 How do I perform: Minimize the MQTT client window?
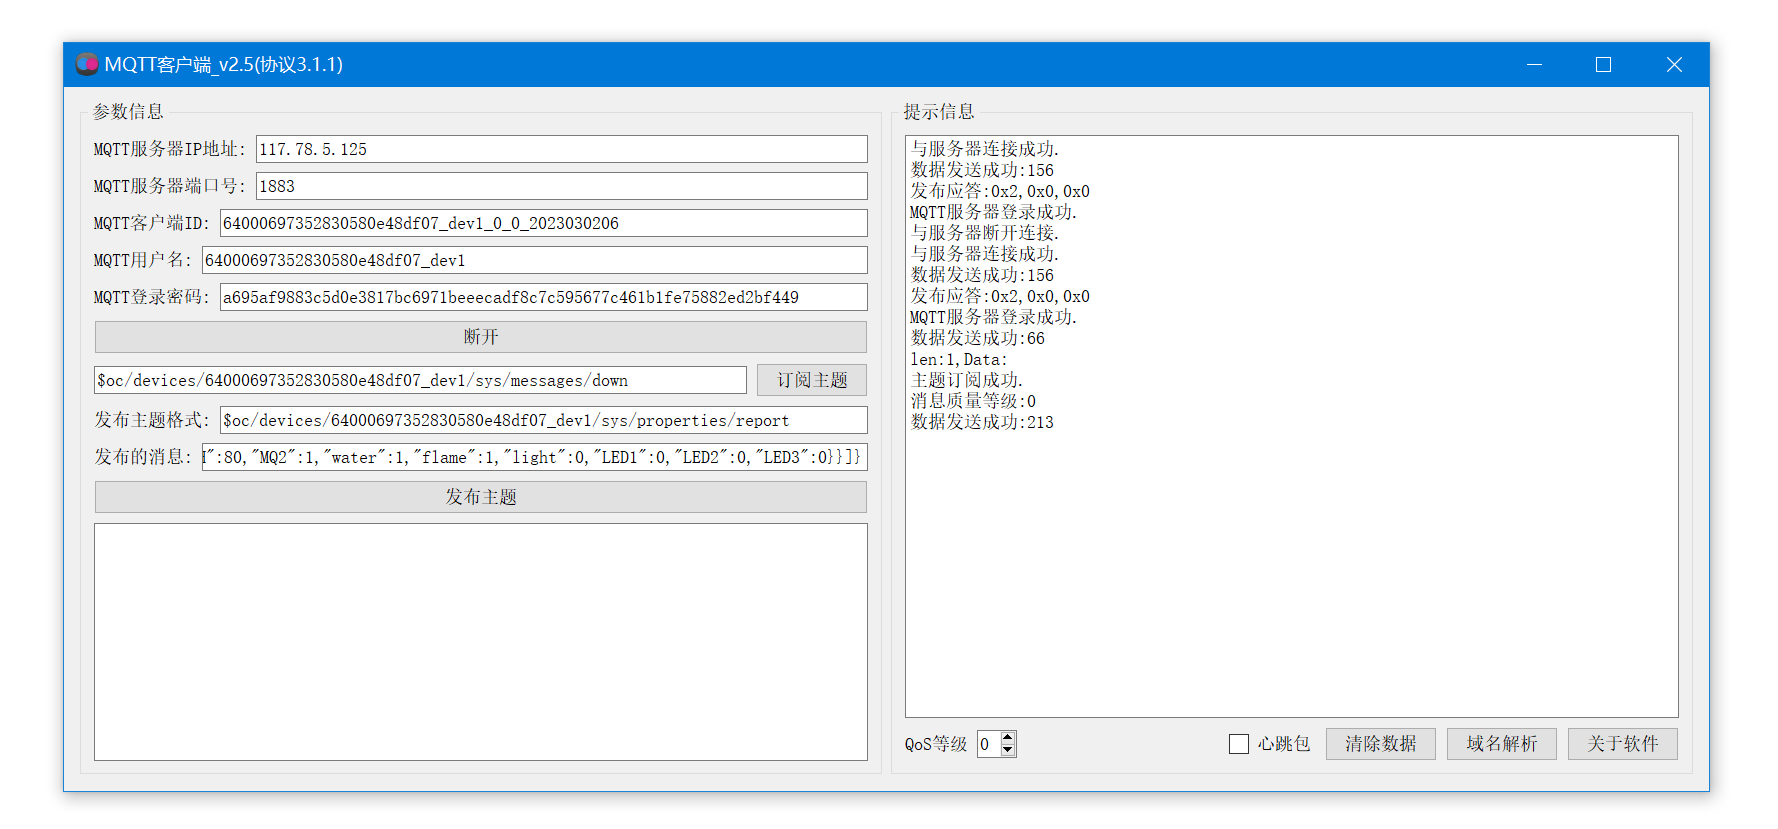tap(1534, 65)
